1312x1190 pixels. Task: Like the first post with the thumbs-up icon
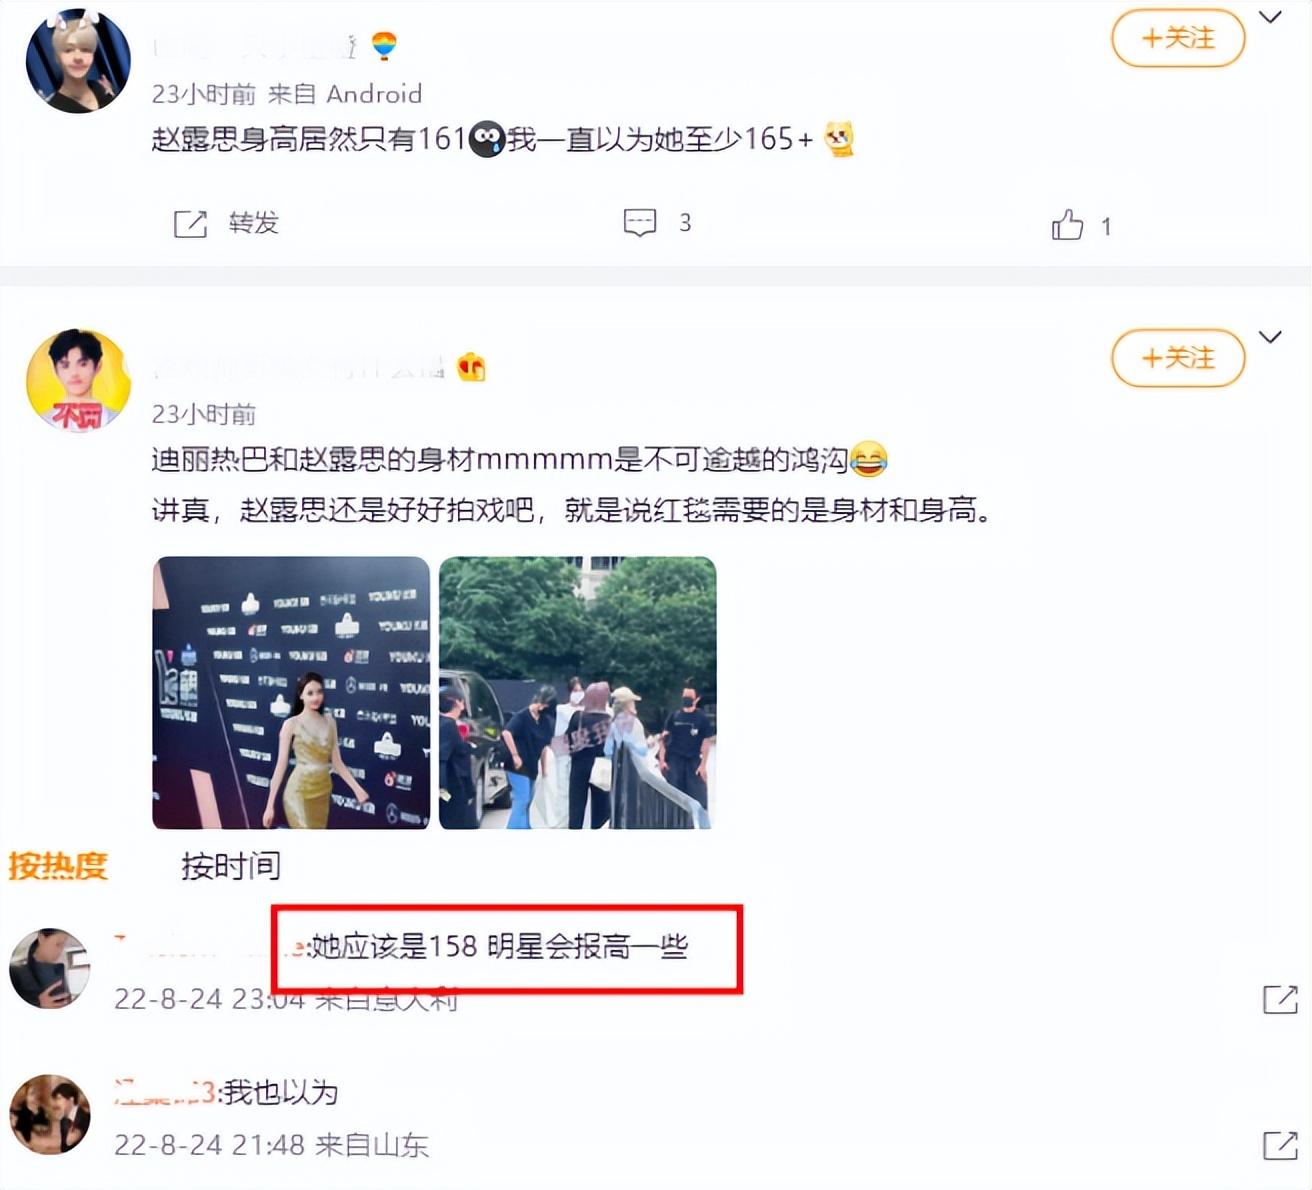click(x=1067, y=225)
